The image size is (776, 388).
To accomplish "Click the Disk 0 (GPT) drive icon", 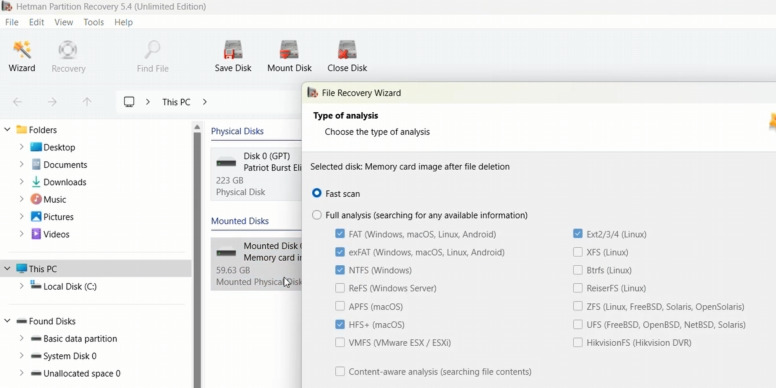I will point(226,162).
